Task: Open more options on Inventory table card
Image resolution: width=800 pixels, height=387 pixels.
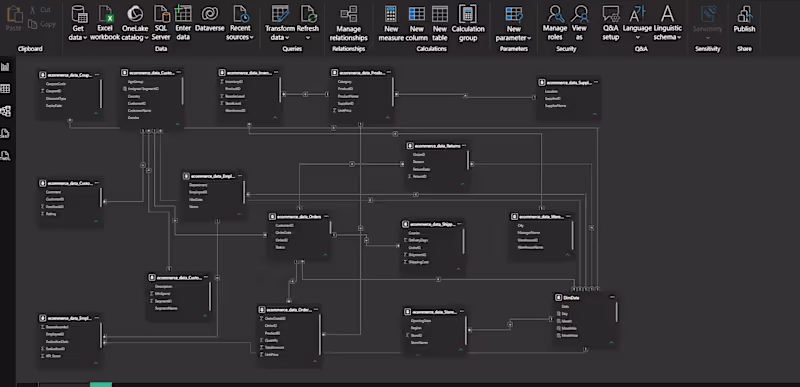Action: 277,73
